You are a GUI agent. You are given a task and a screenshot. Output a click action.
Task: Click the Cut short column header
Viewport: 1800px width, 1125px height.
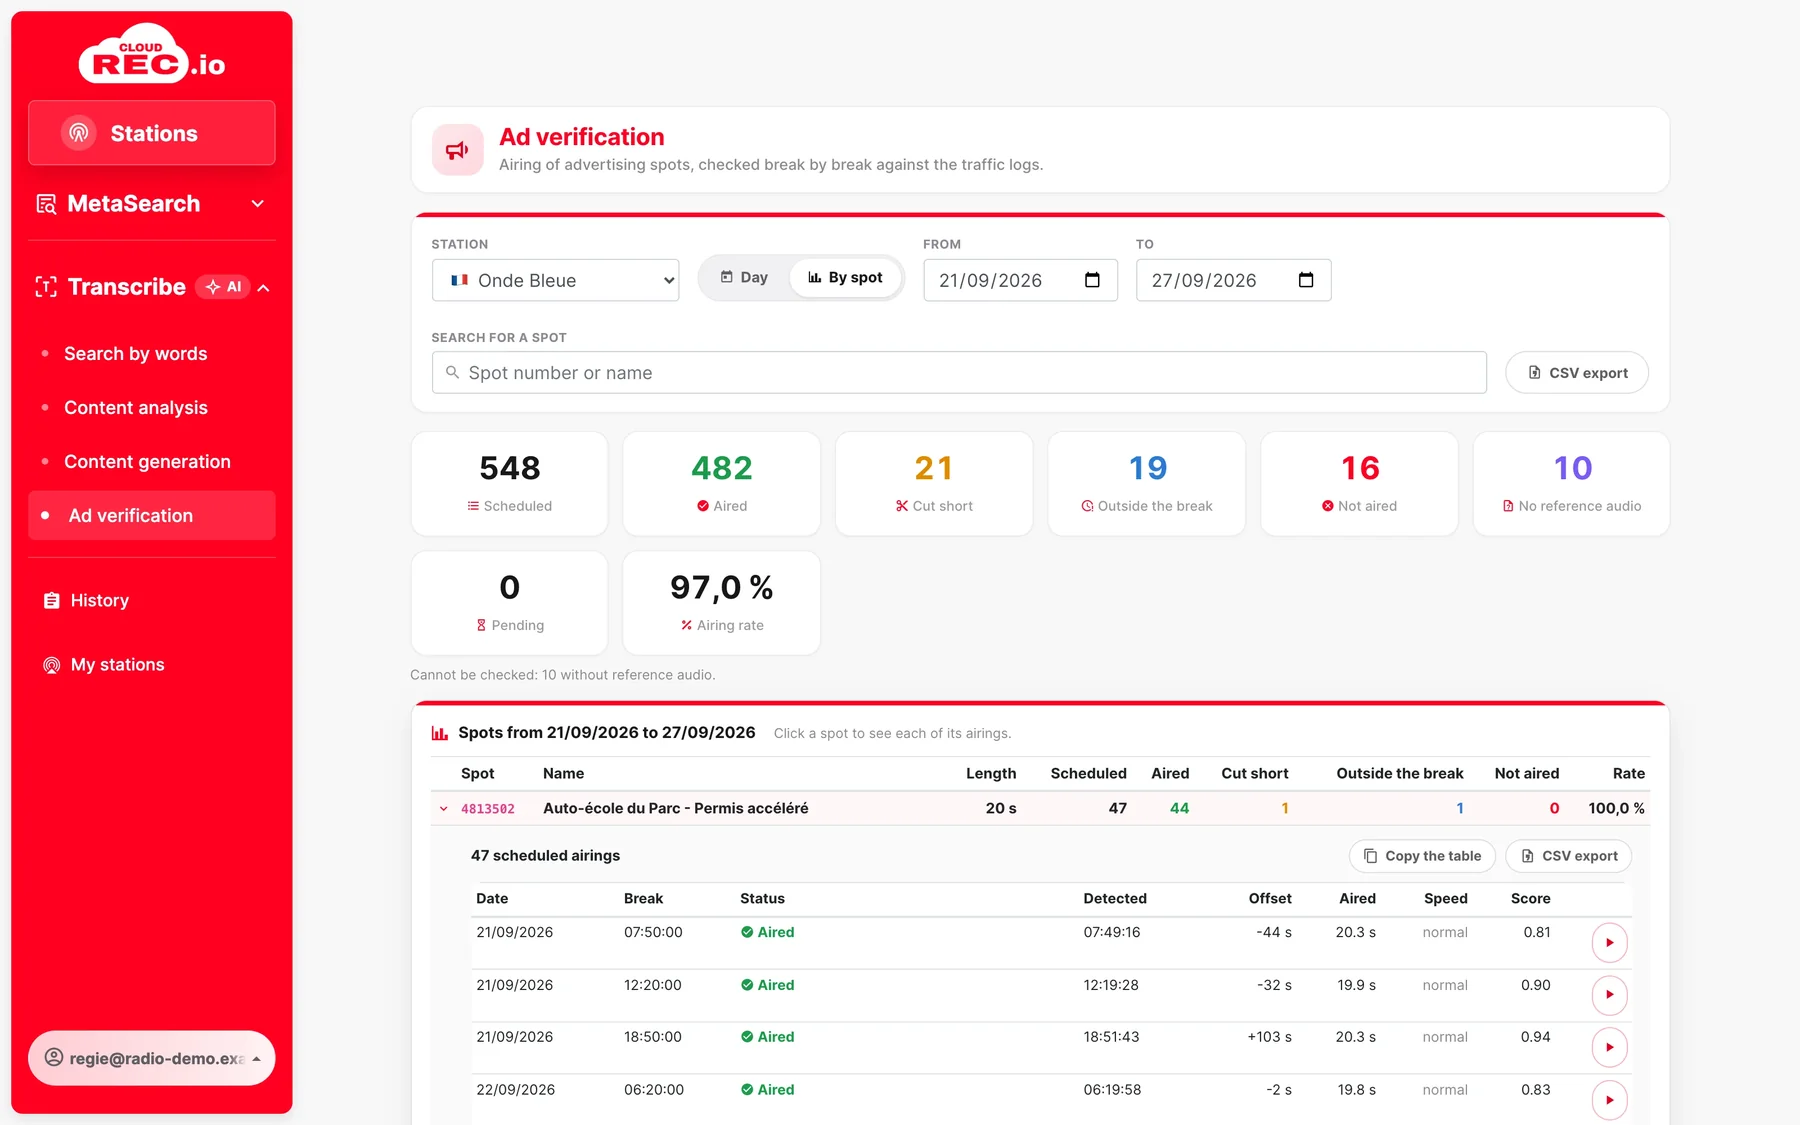[1254, 774]
